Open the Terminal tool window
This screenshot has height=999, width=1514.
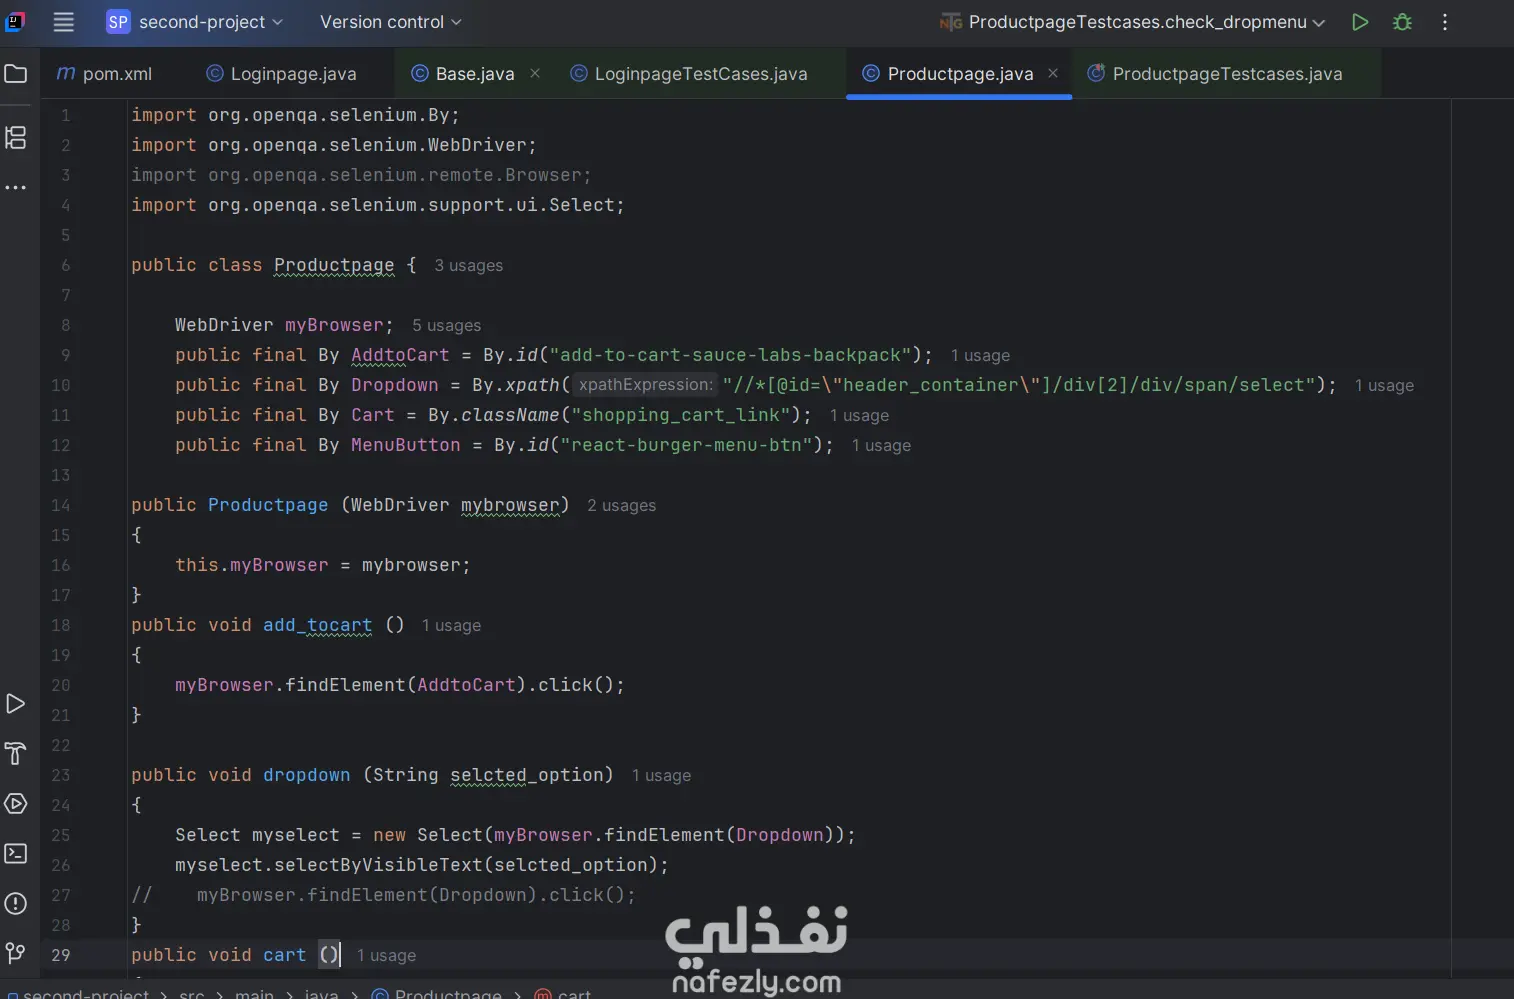(16, 853)
